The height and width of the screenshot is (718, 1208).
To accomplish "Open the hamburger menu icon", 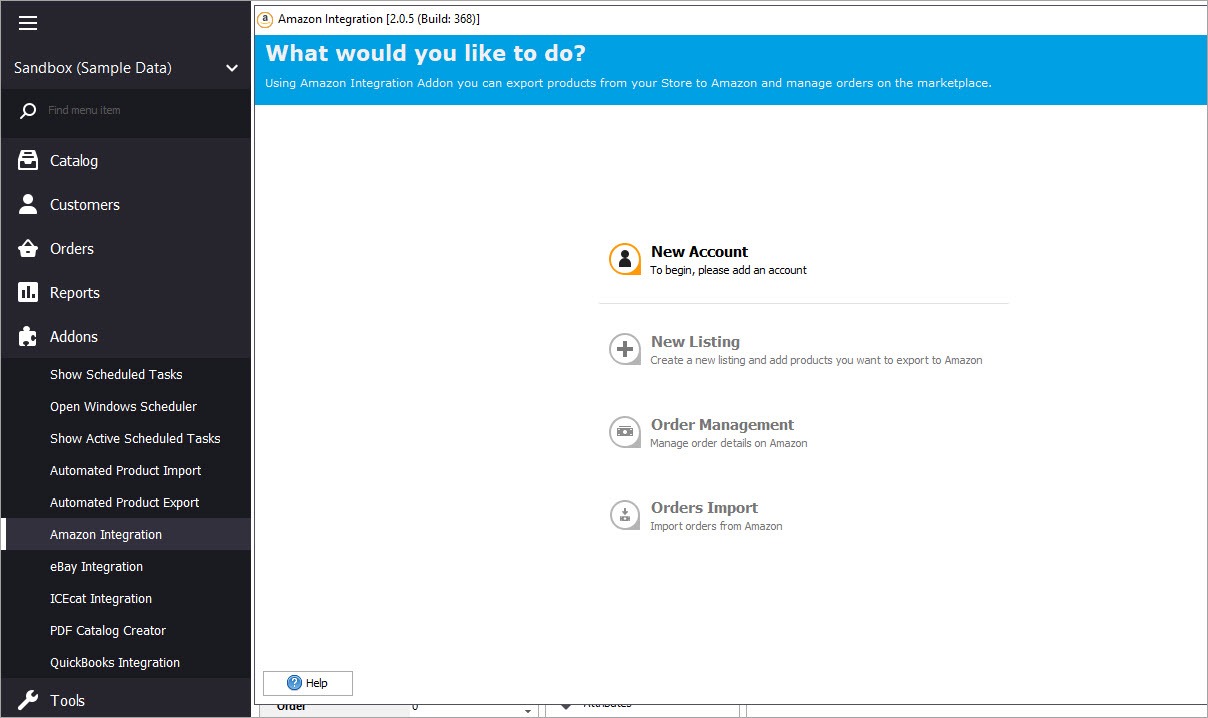I will click(27, 22).
